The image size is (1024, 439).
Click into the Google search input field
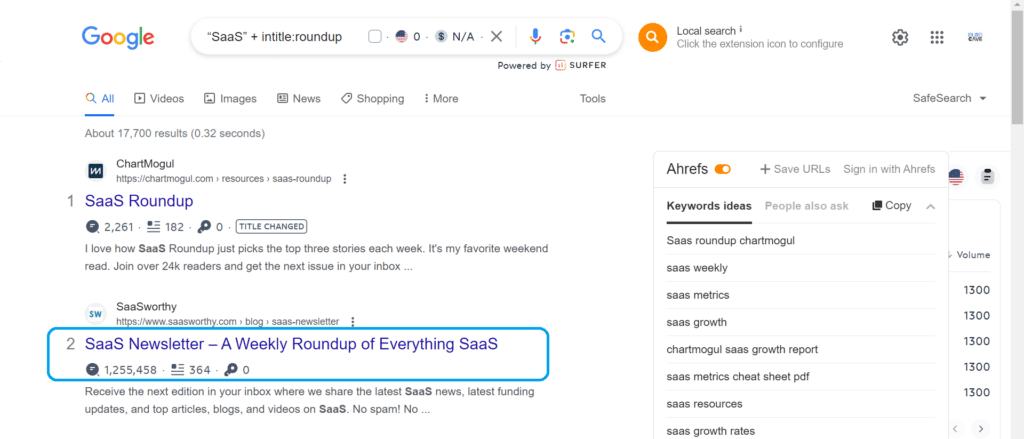[x=274, y=37]
